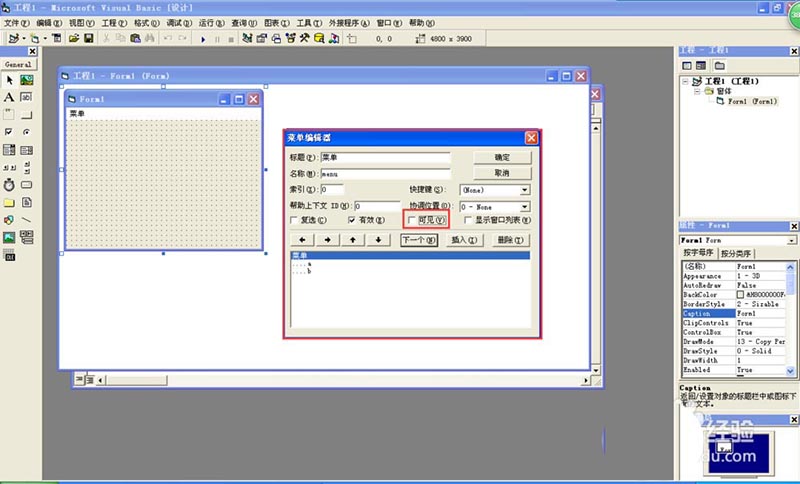The width and height of the screenshot is (800, 484).
Task: Open the 编辑(E) menu
Action: [49, 23]
